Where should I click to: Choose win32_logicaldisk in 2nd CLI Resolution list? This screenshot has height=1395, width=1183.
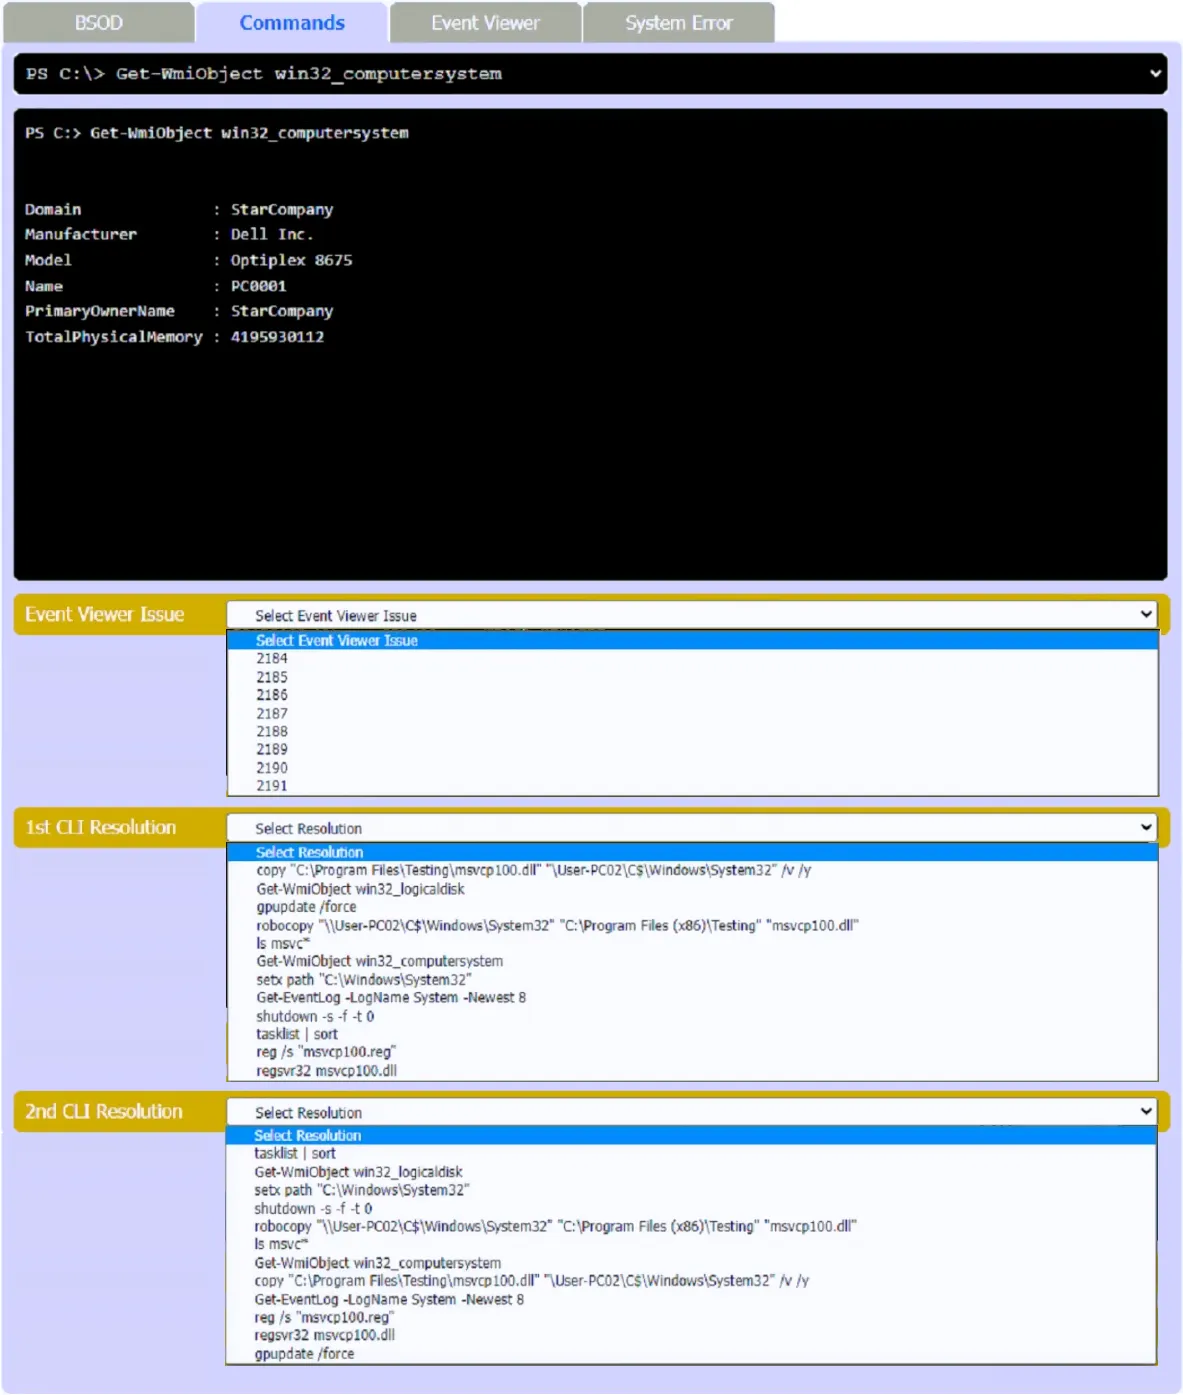point(691,1172)
